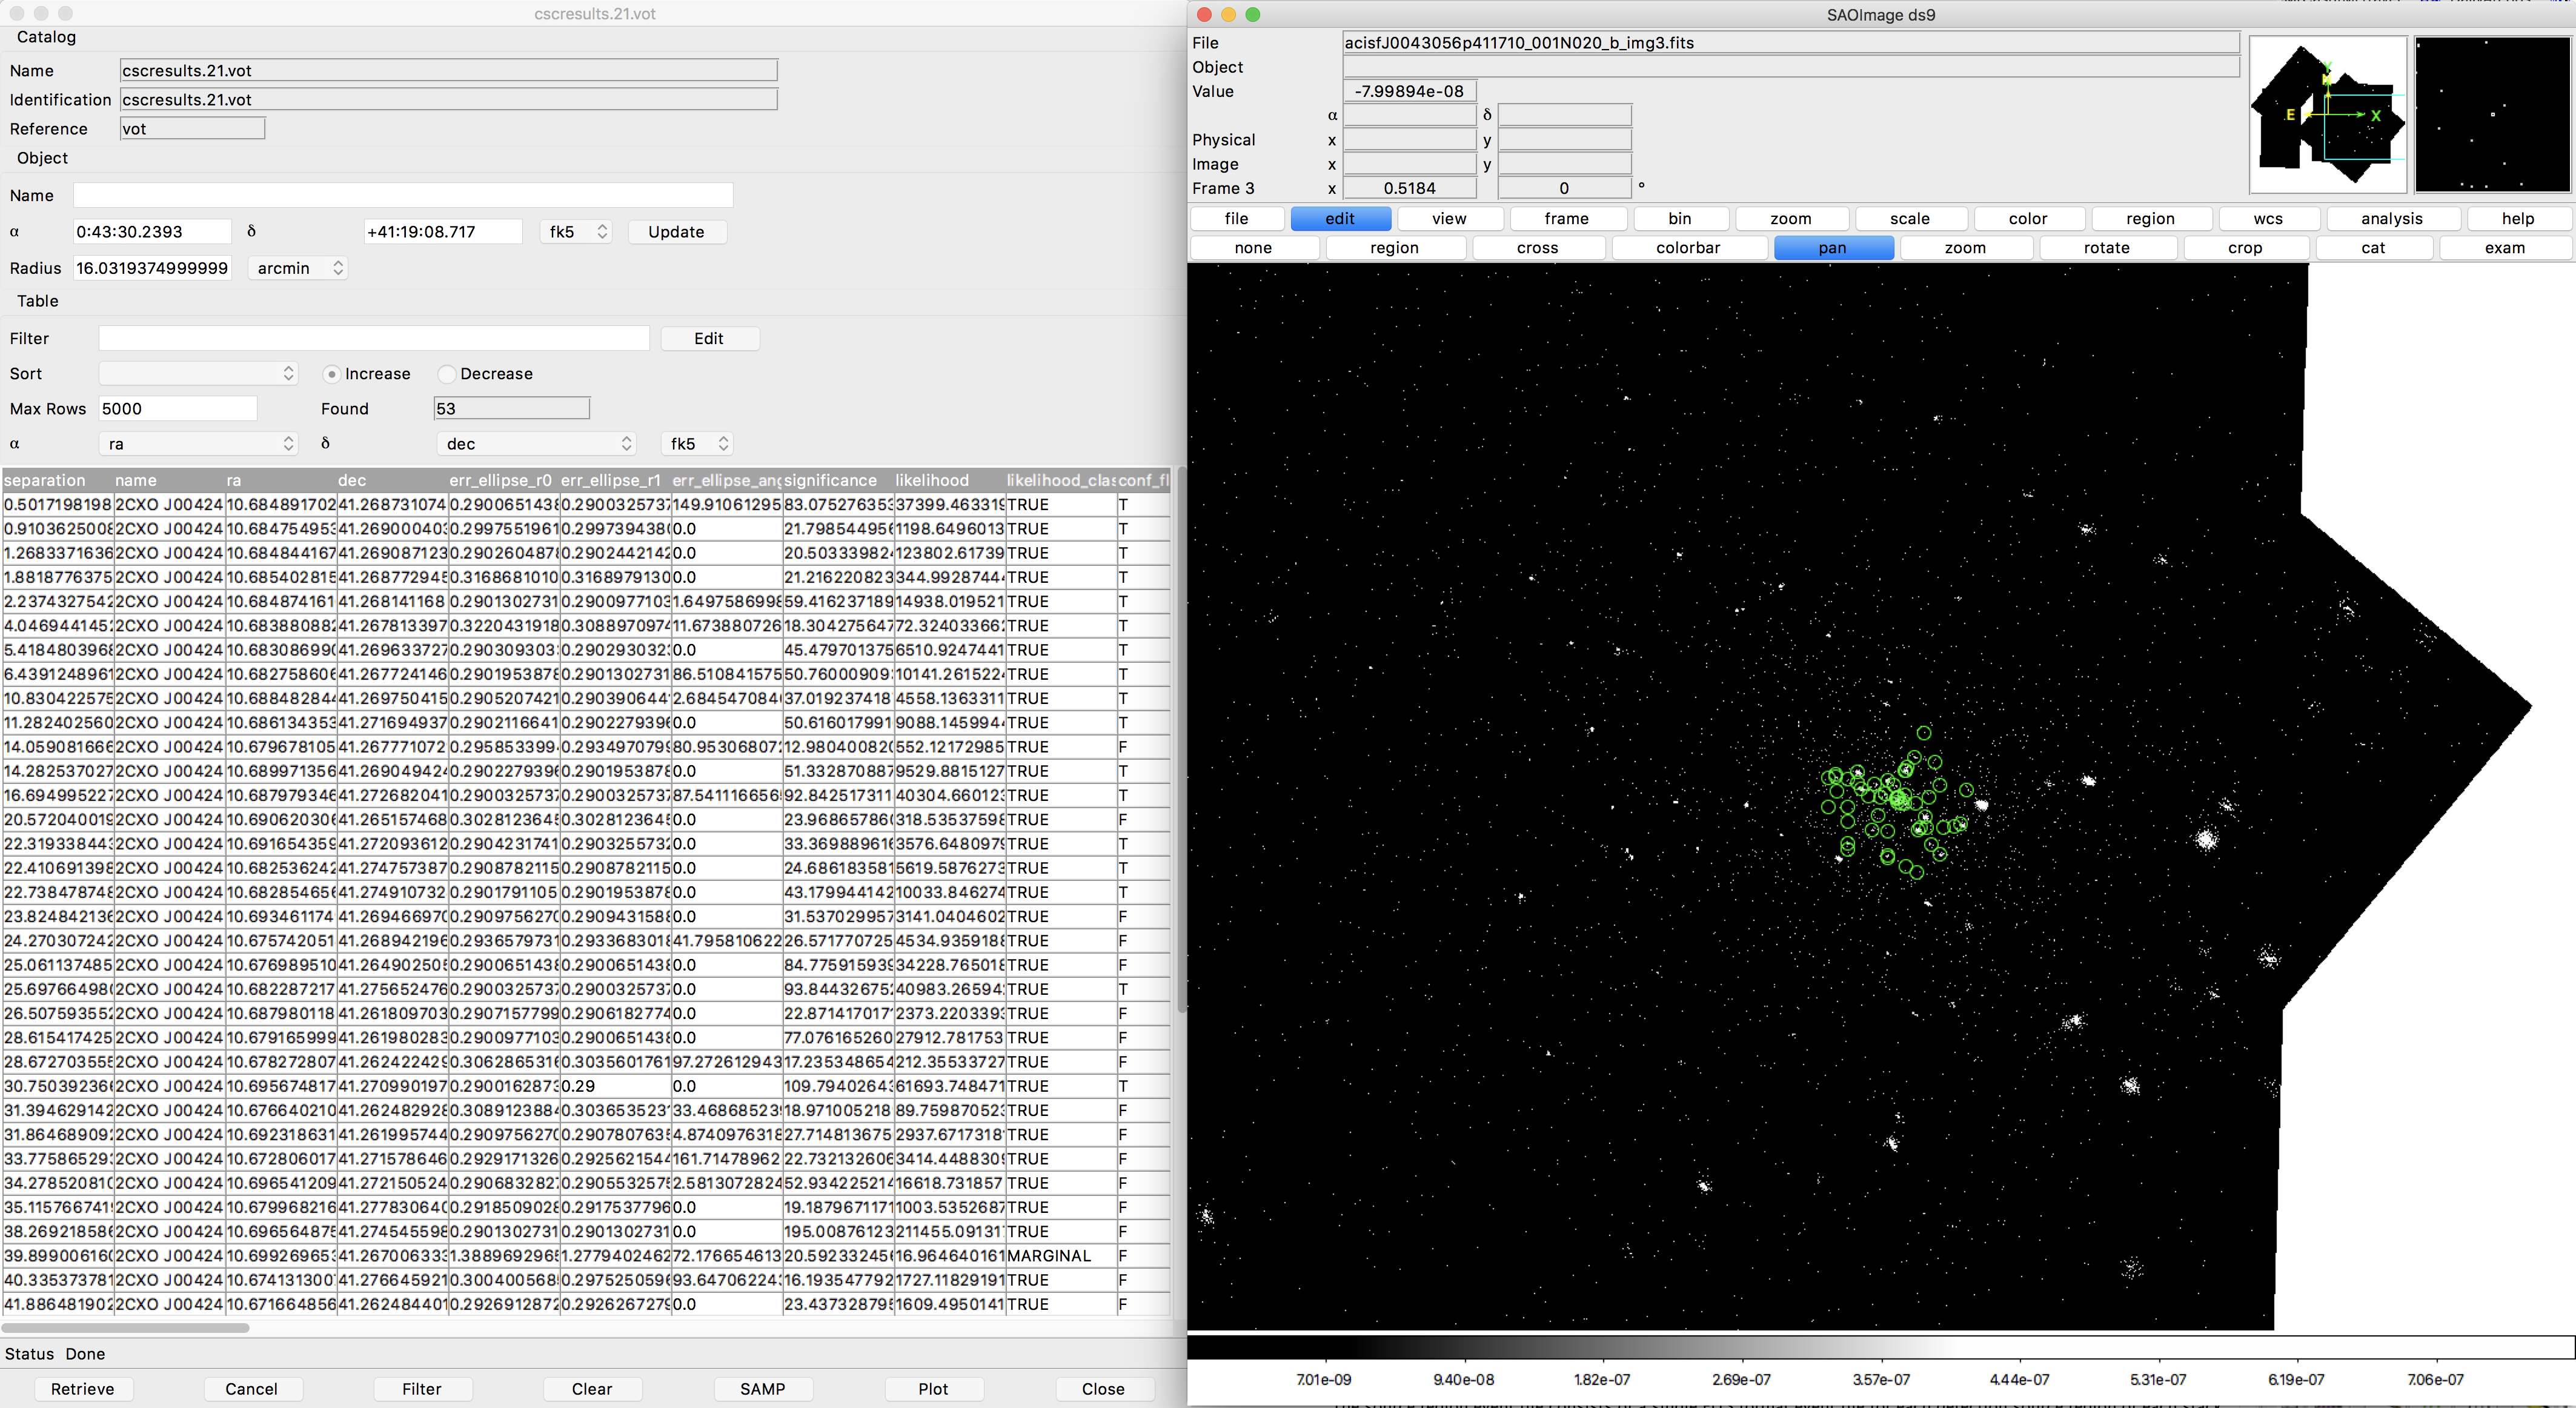Open the wcs menu button
2576x1408 pixels.
tap(2267, 219)
